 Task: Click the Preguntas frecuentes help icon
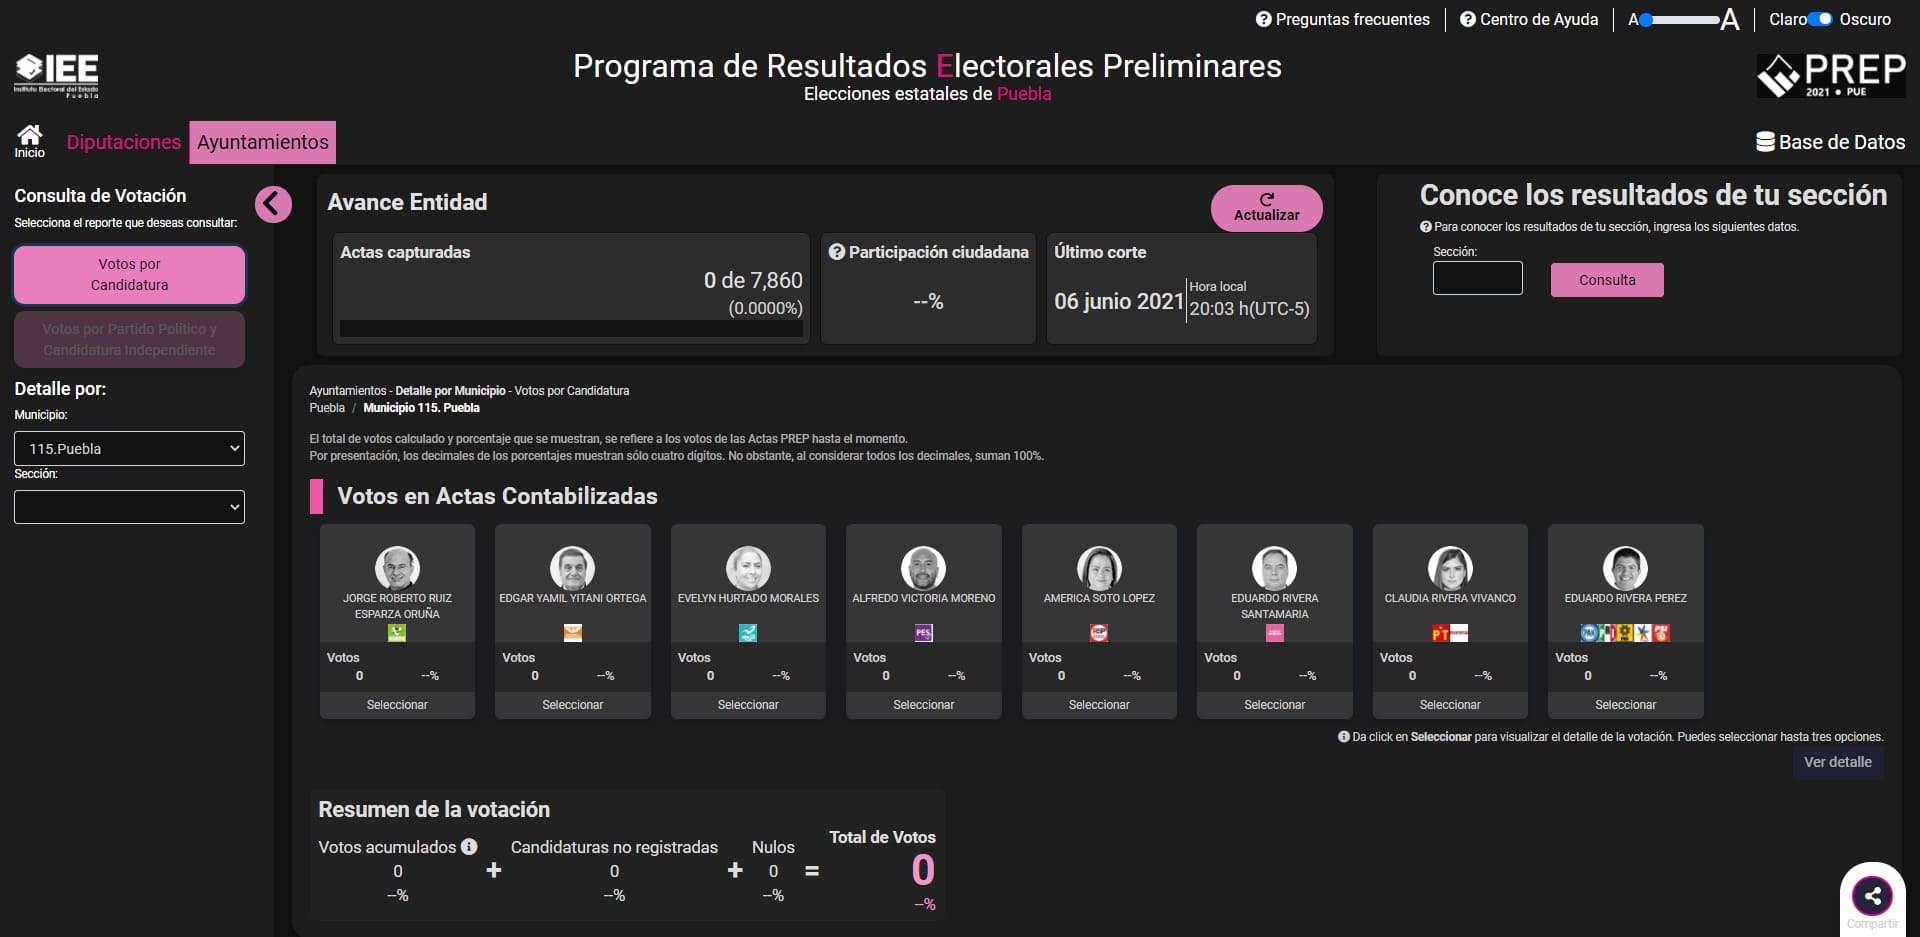(x=1263, y=19)
